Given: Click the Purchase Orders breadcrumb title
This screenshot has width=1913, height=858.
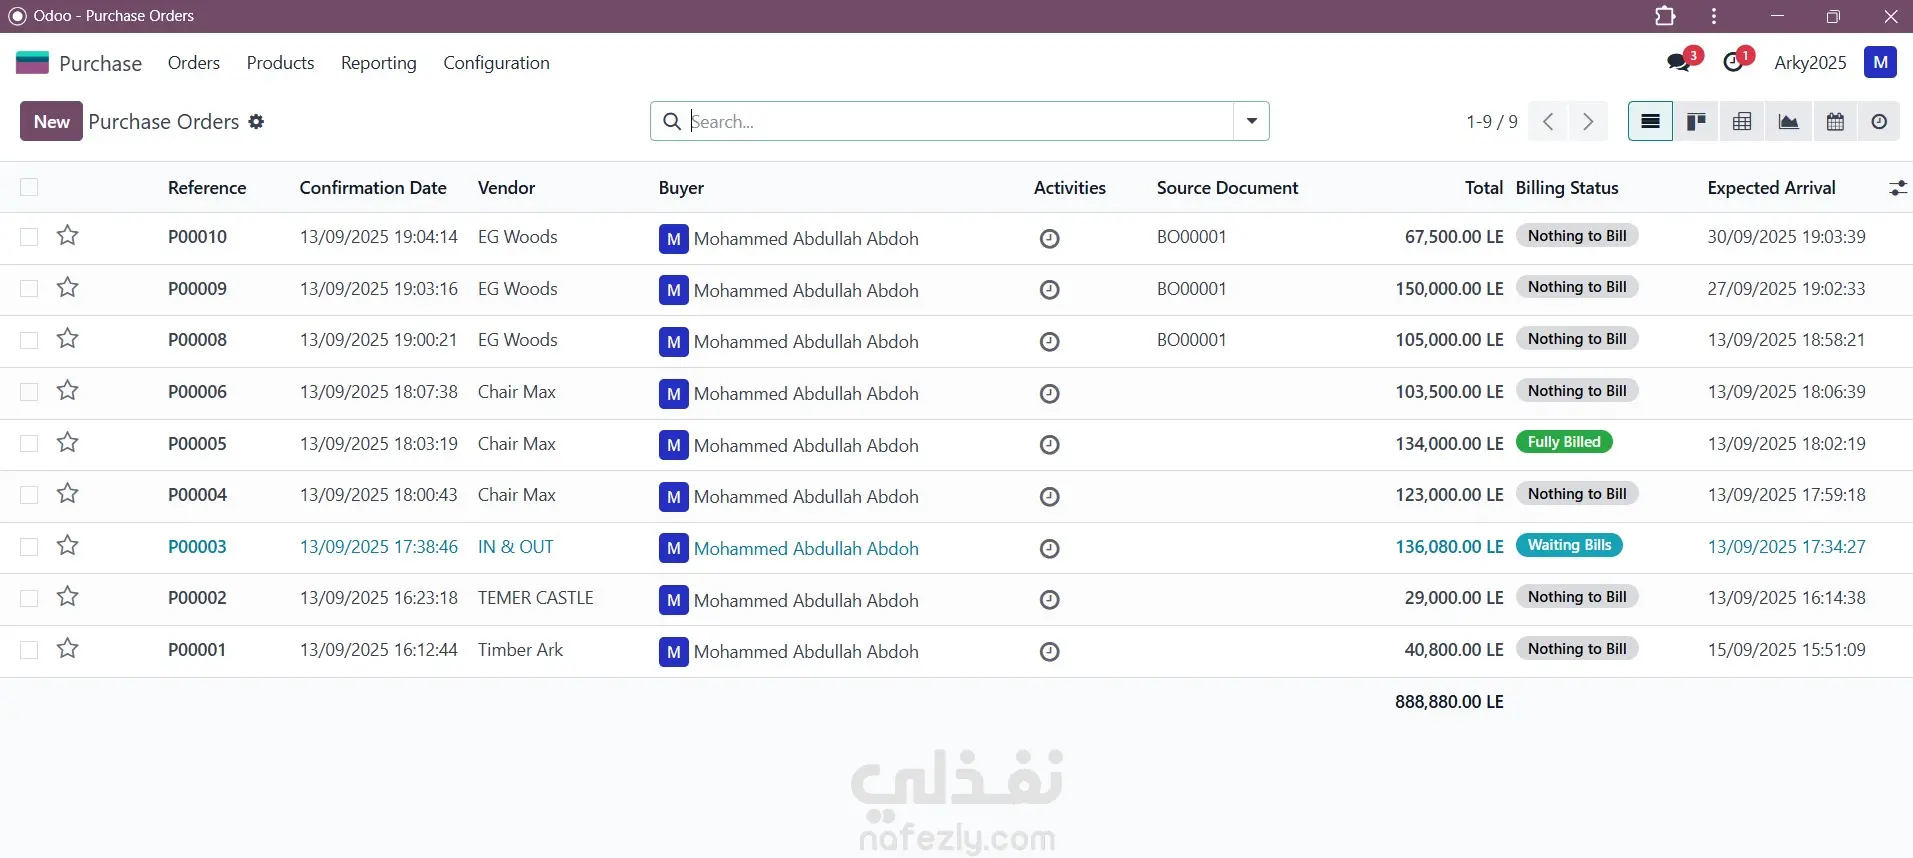Looking at the screenshot, I should pos(164,122).
